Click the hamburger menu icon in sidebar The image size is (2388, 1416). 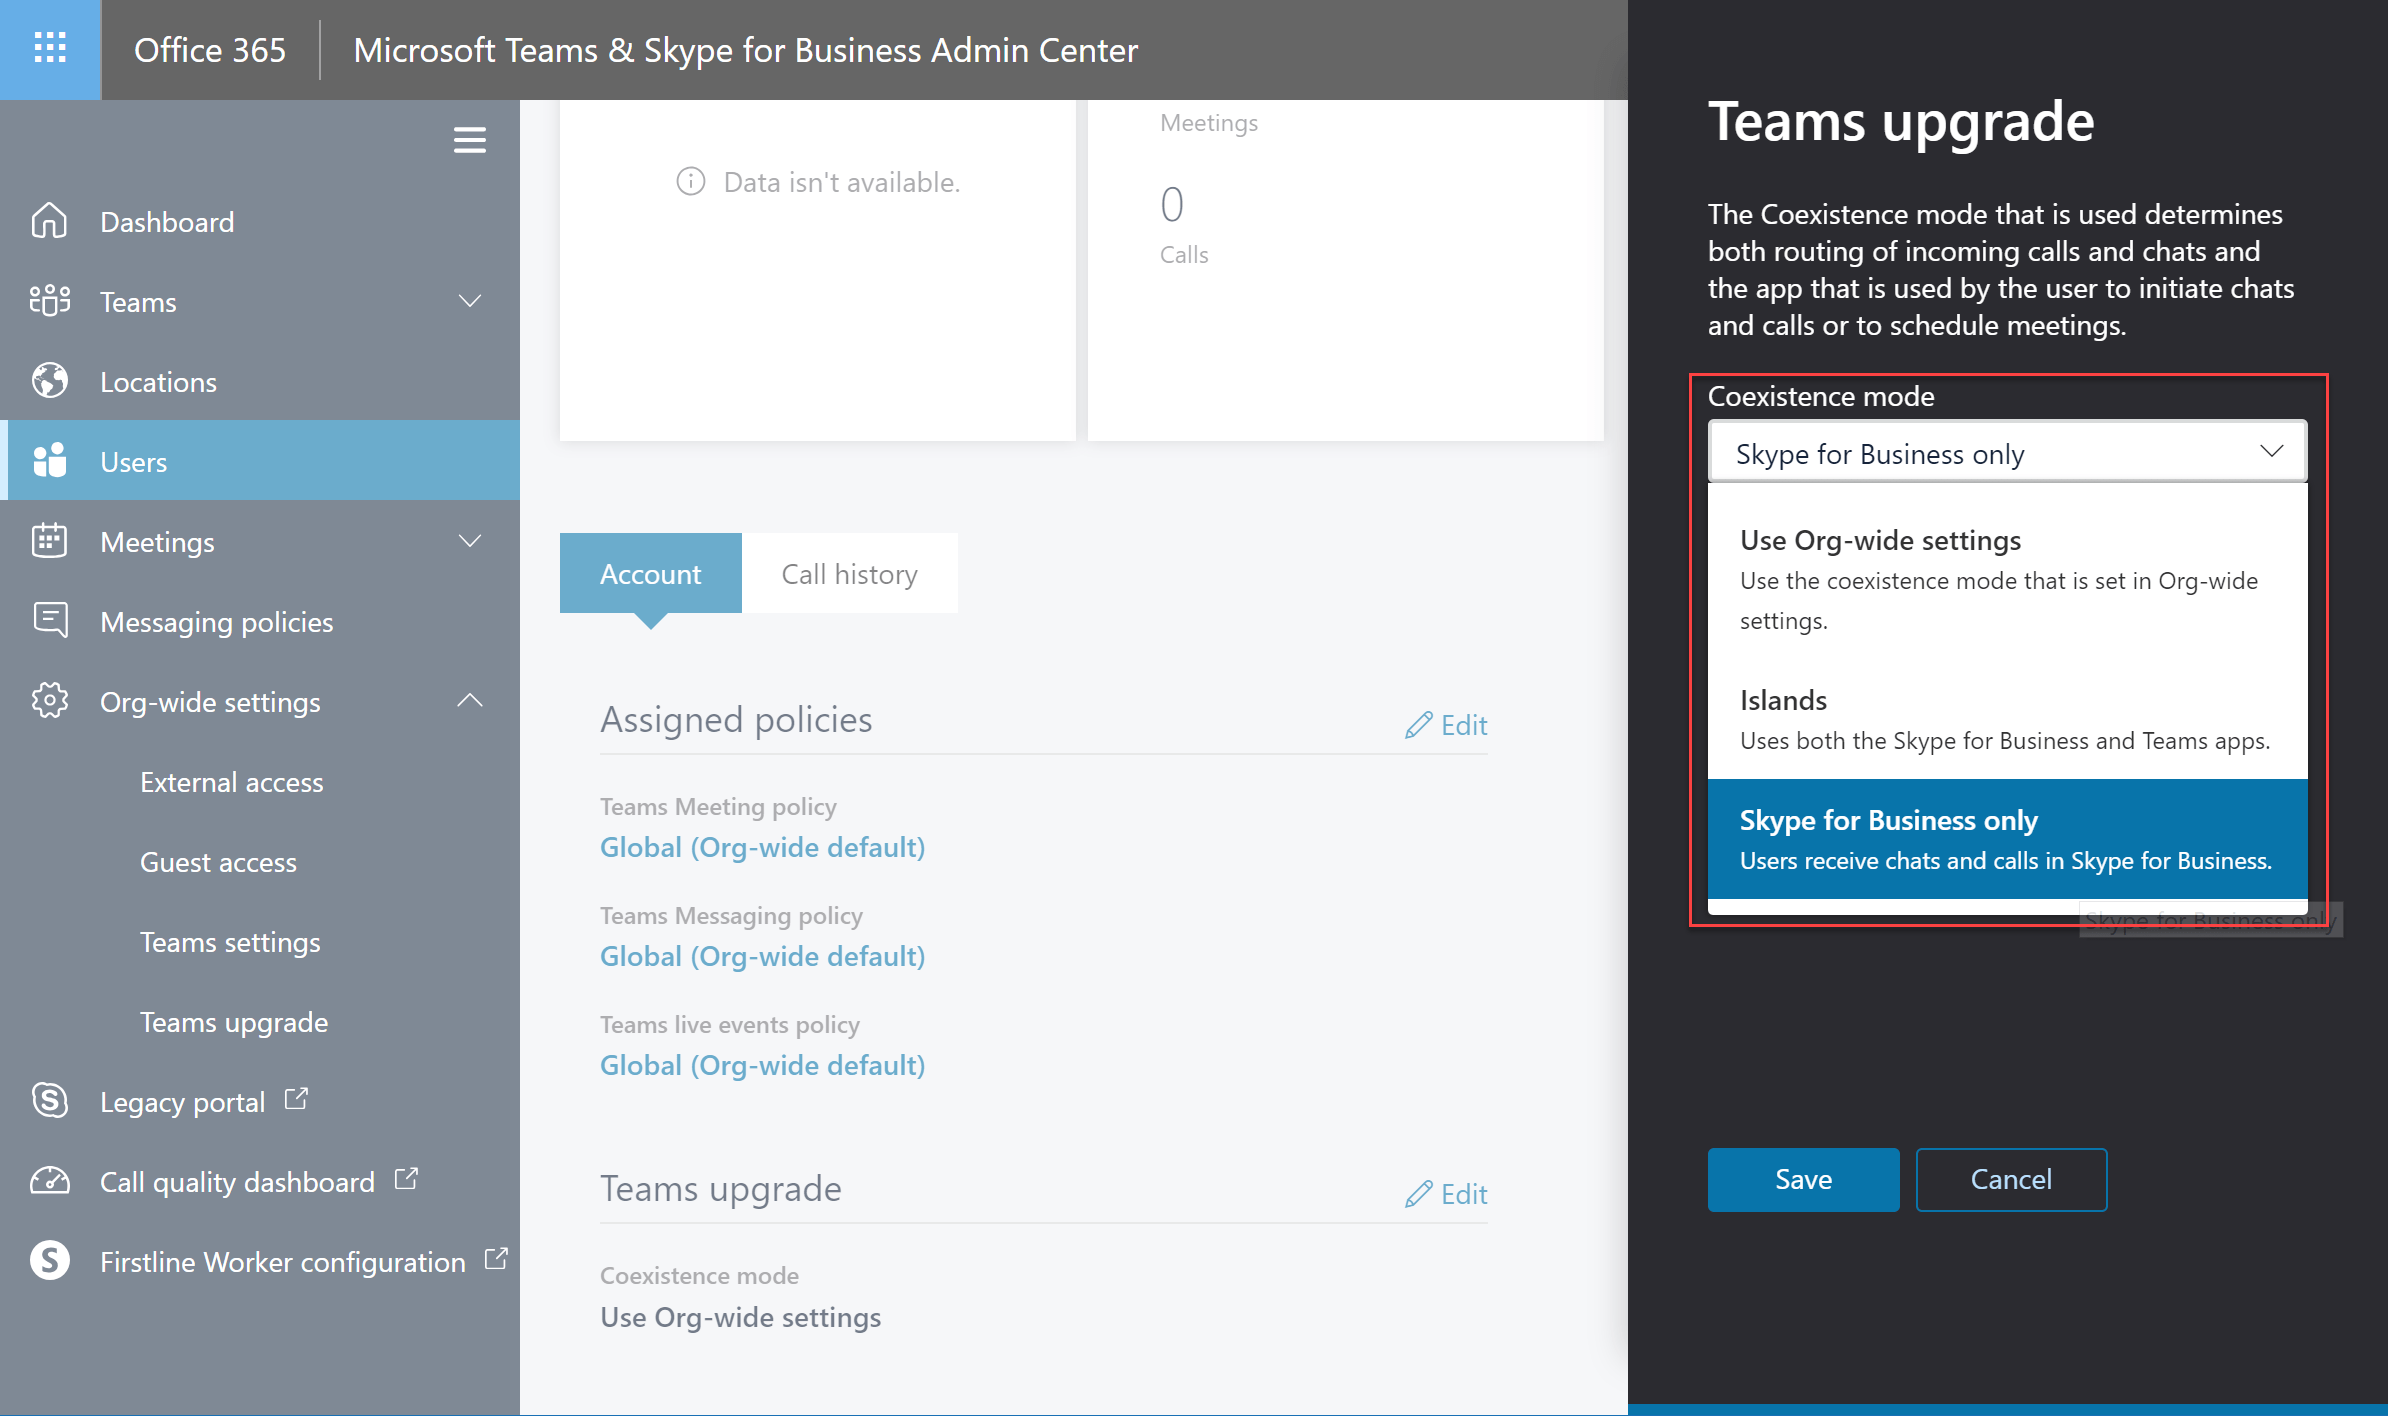pyautogui.click(x=469, y=140)
